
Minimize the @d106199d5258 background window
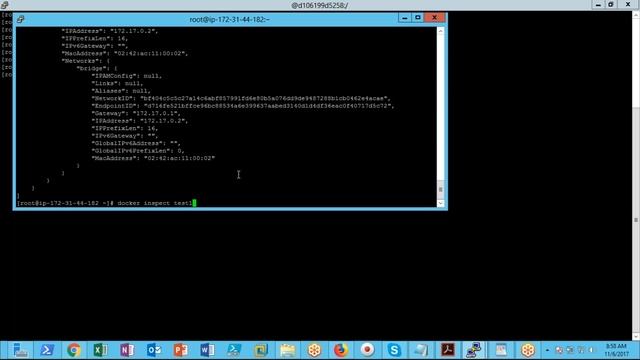coord(598,4)
